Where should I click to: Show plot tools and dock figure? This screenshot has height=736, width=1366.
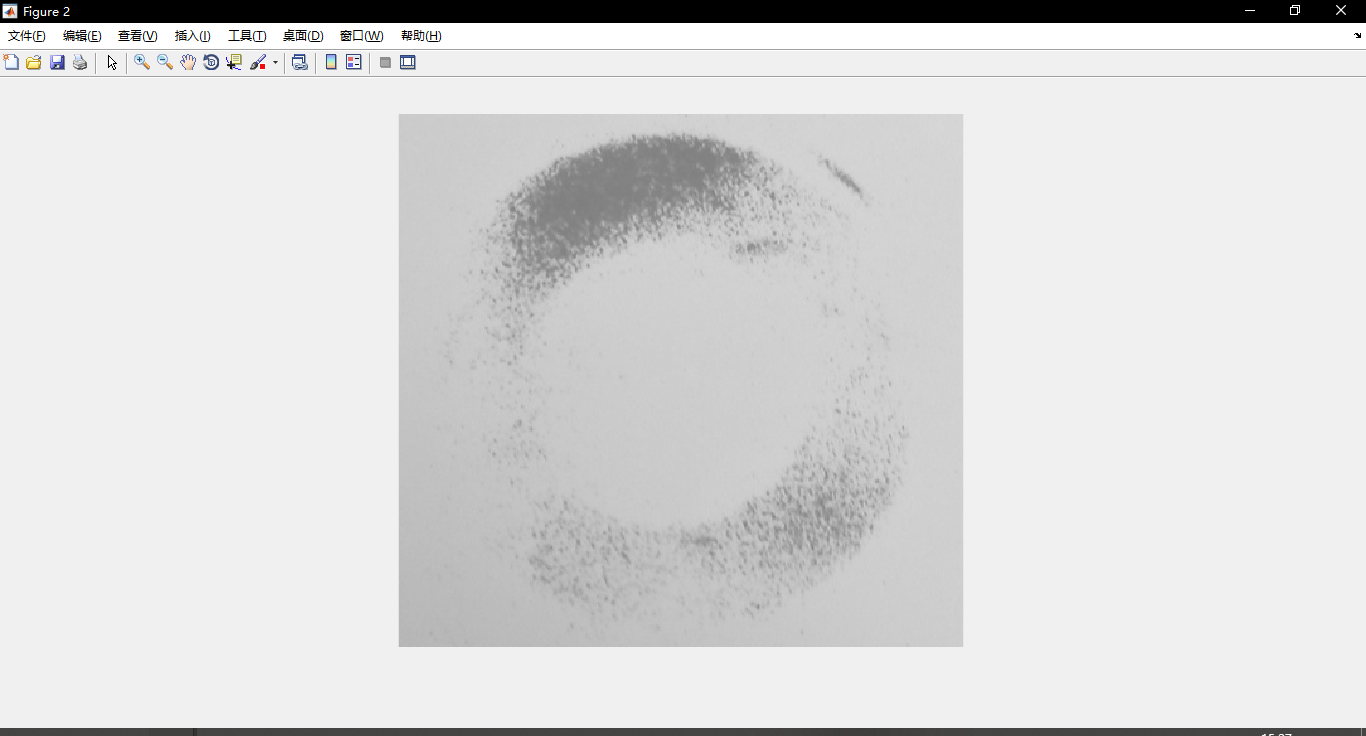(408, 62)
